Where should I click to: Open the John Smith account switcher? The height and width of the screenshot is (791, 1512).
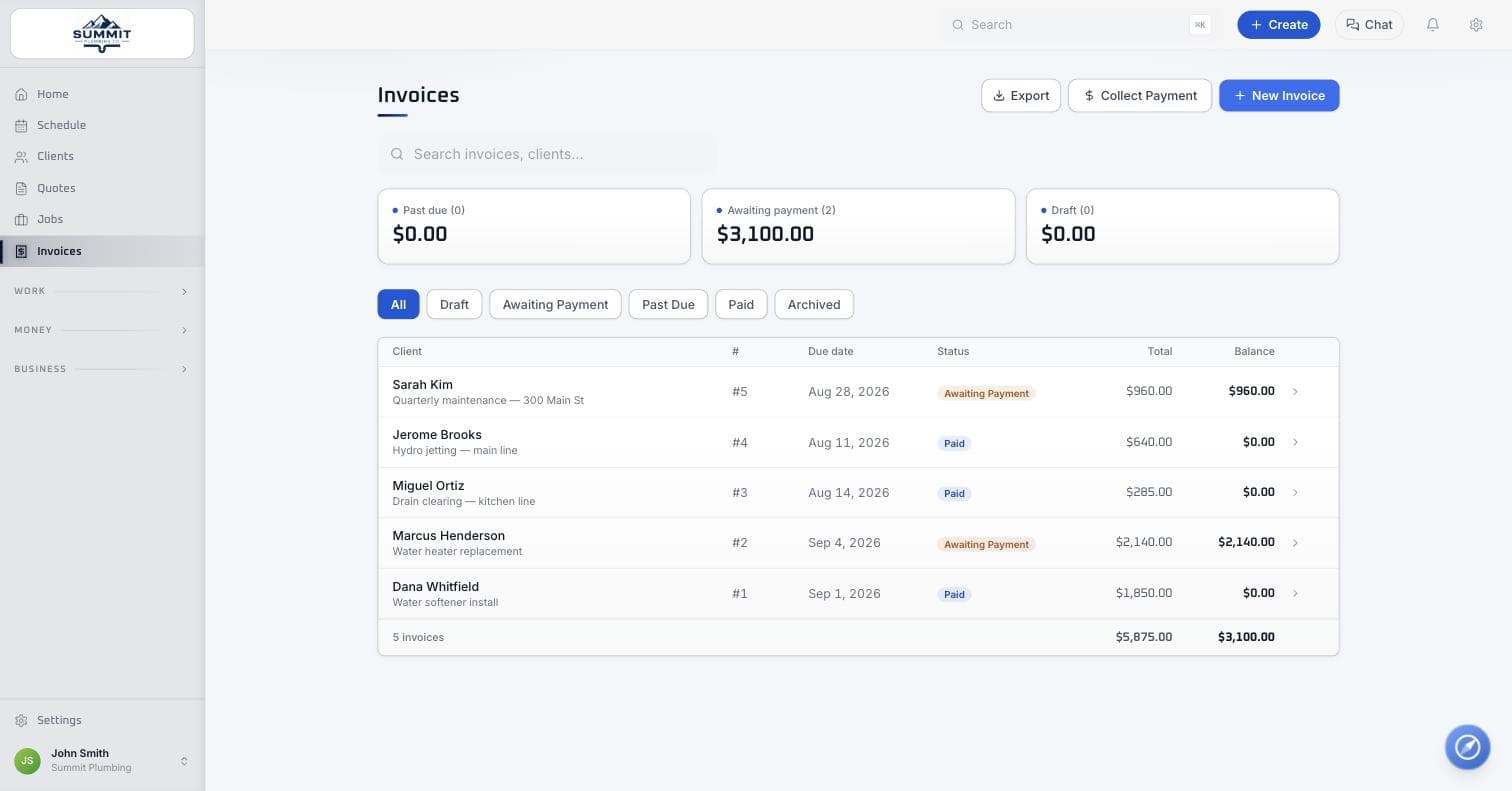coord(102,761)
